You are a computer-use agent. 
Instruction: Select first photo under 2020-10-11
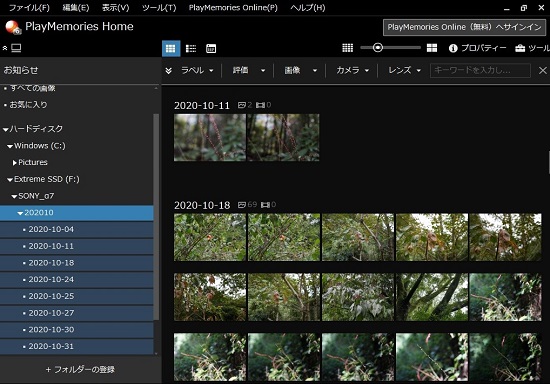click(x=210, y=137)
